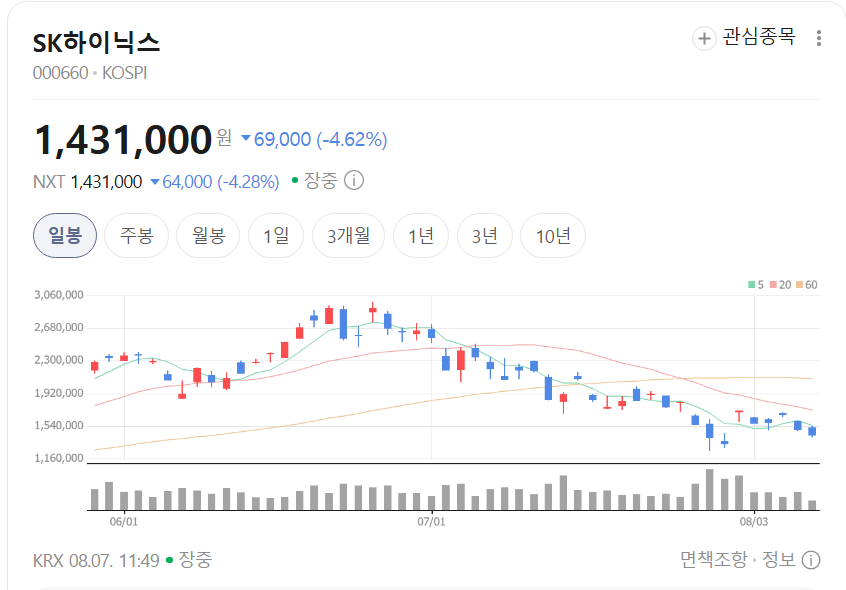Click the 1,540,000 y-axis label
This screenshot has height=590, width=846.
59,426
